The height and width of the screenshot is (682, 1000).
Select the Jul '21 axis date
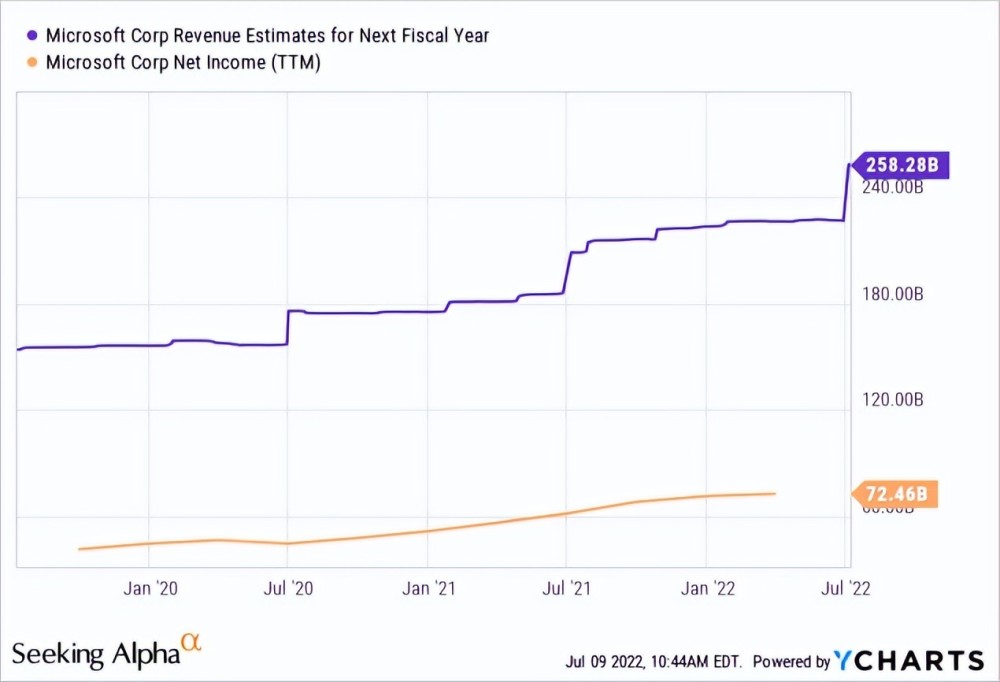click(567, 588)
